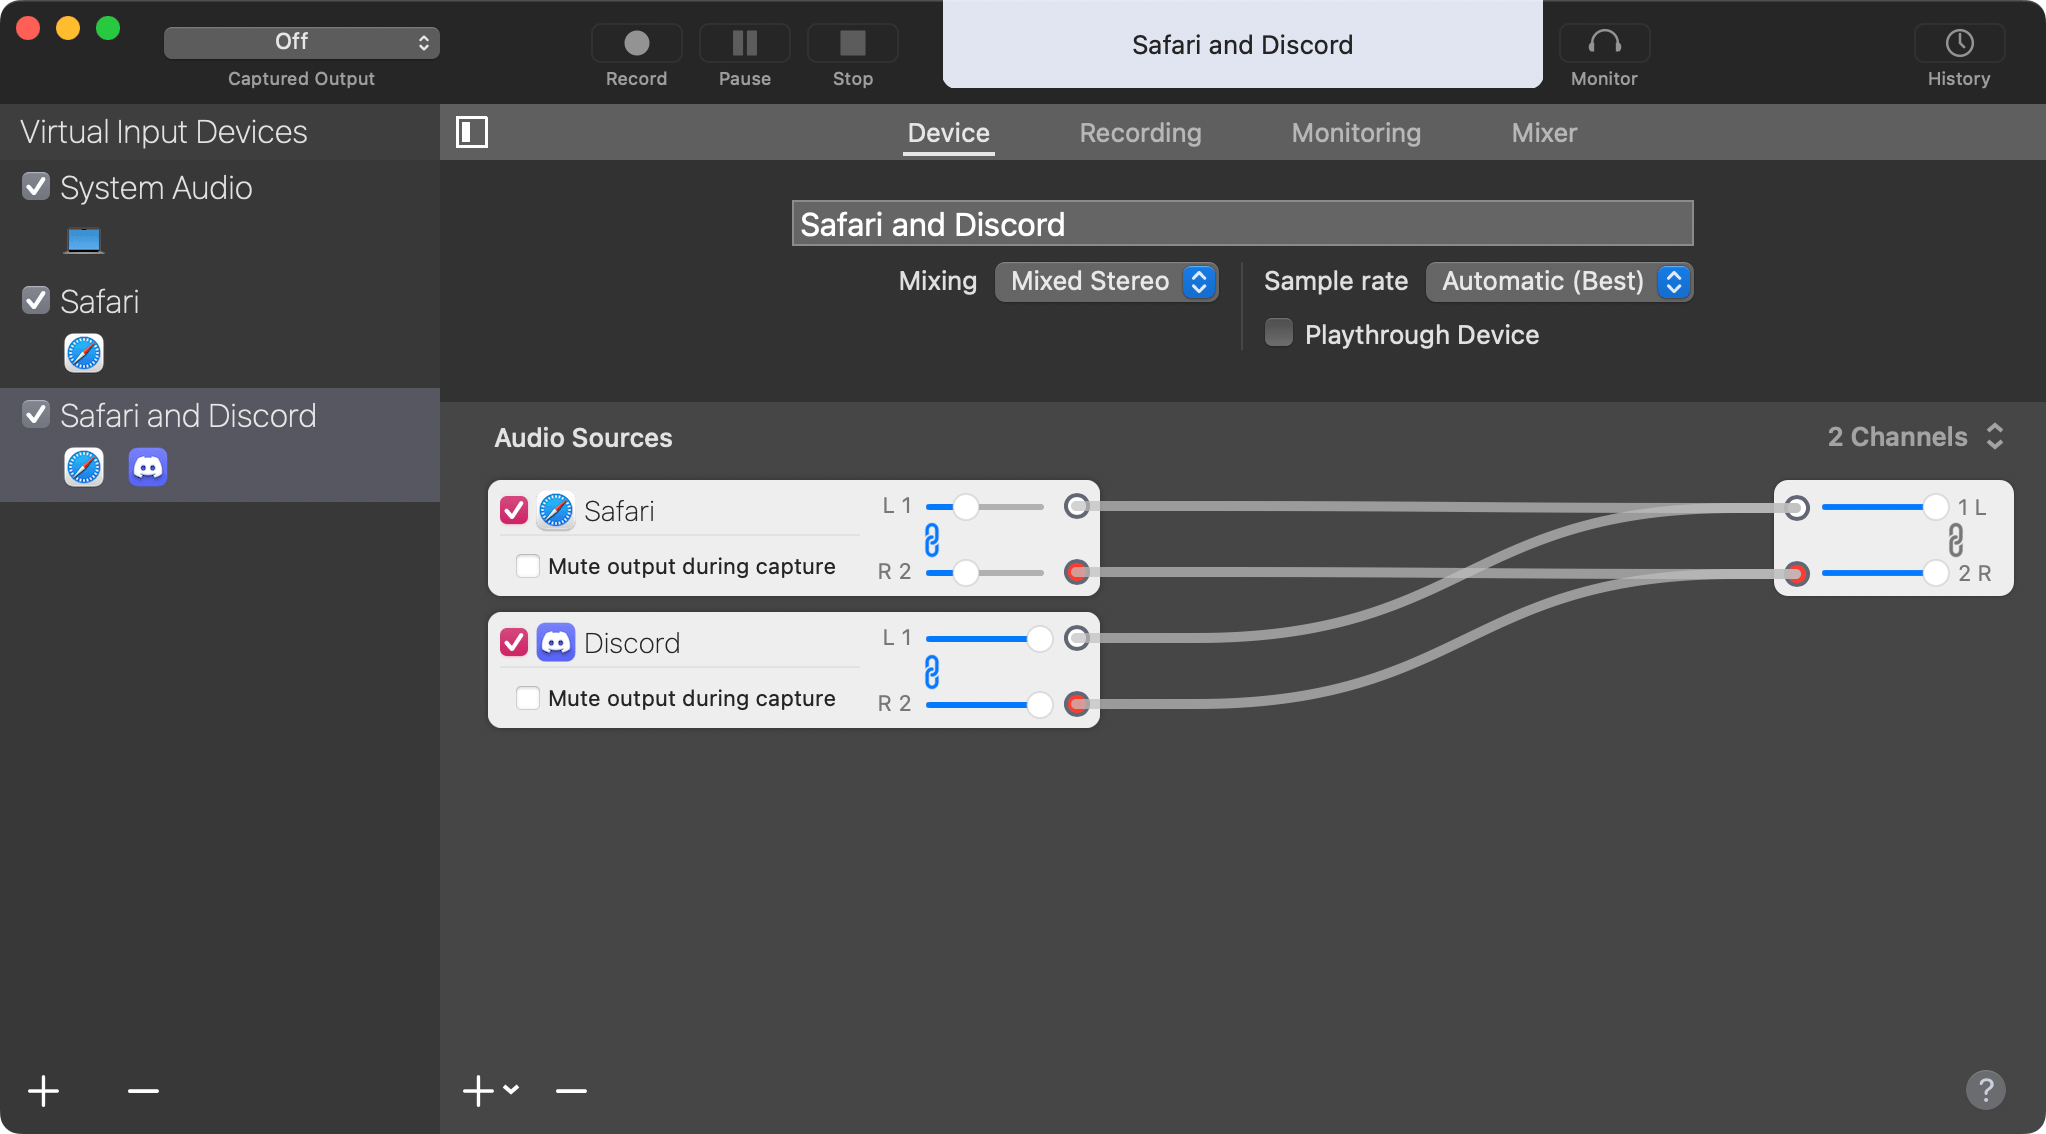
Task: Open the Captured Output Off dropdown
Action: coord(301,42)
